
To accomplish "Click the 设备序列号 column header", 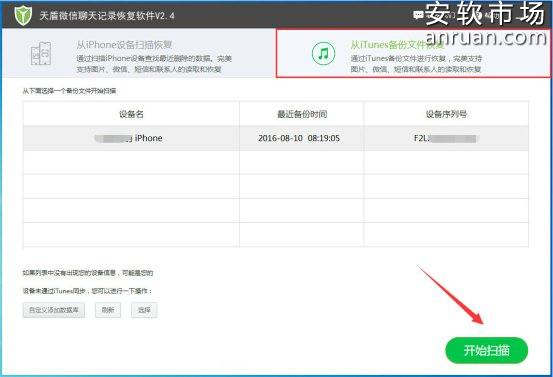I will pos(446,114).
